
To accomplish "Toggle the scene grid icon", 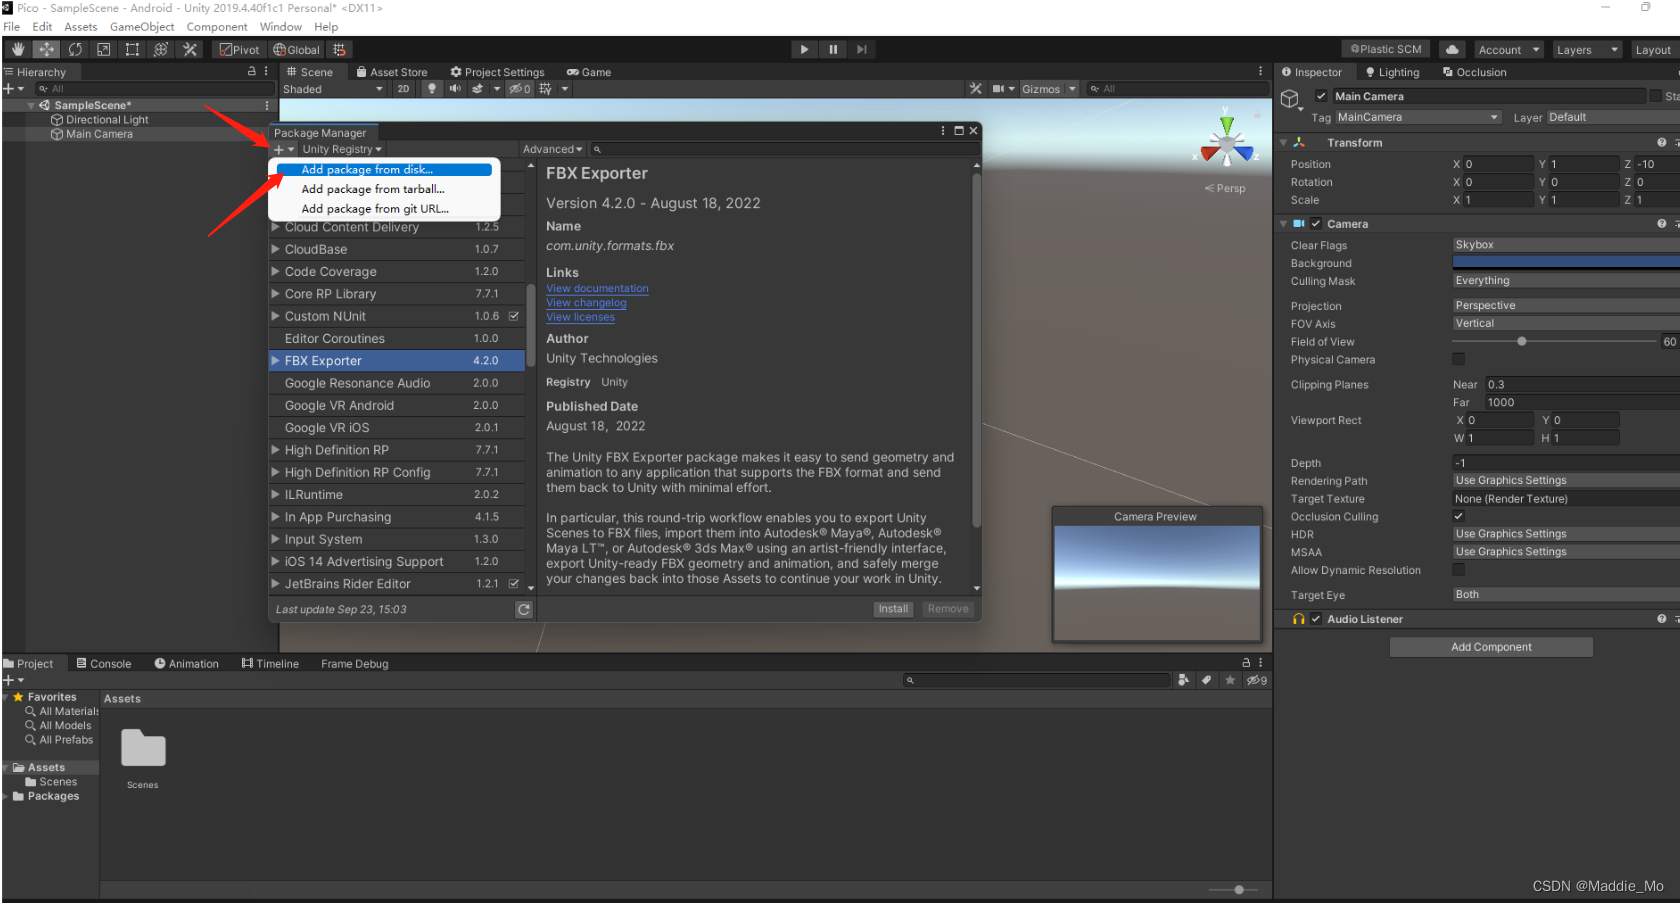I will 545,89.
